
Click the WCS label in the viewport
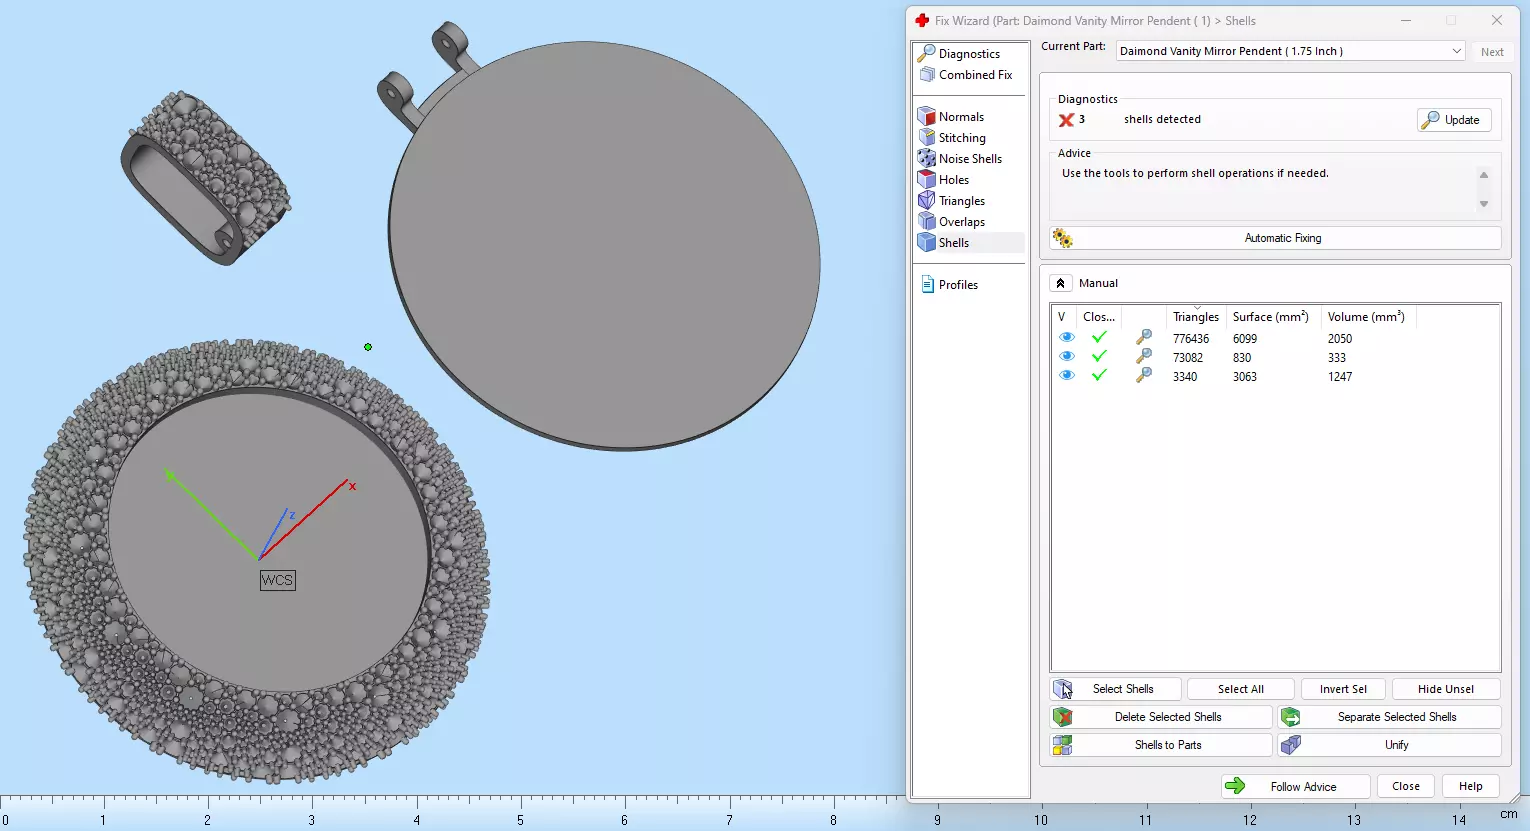click(x=277, y=580)
